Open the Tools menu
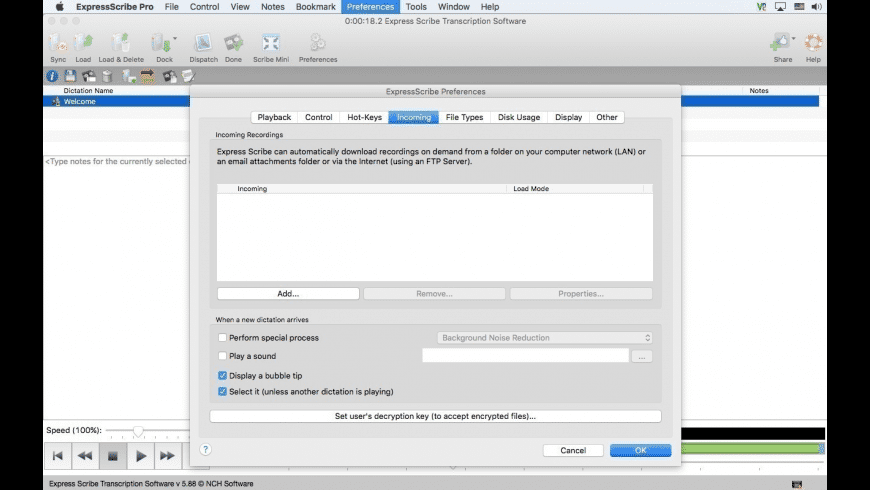The image size is (870, 490). pyautogui.click(x=416, y=7)
